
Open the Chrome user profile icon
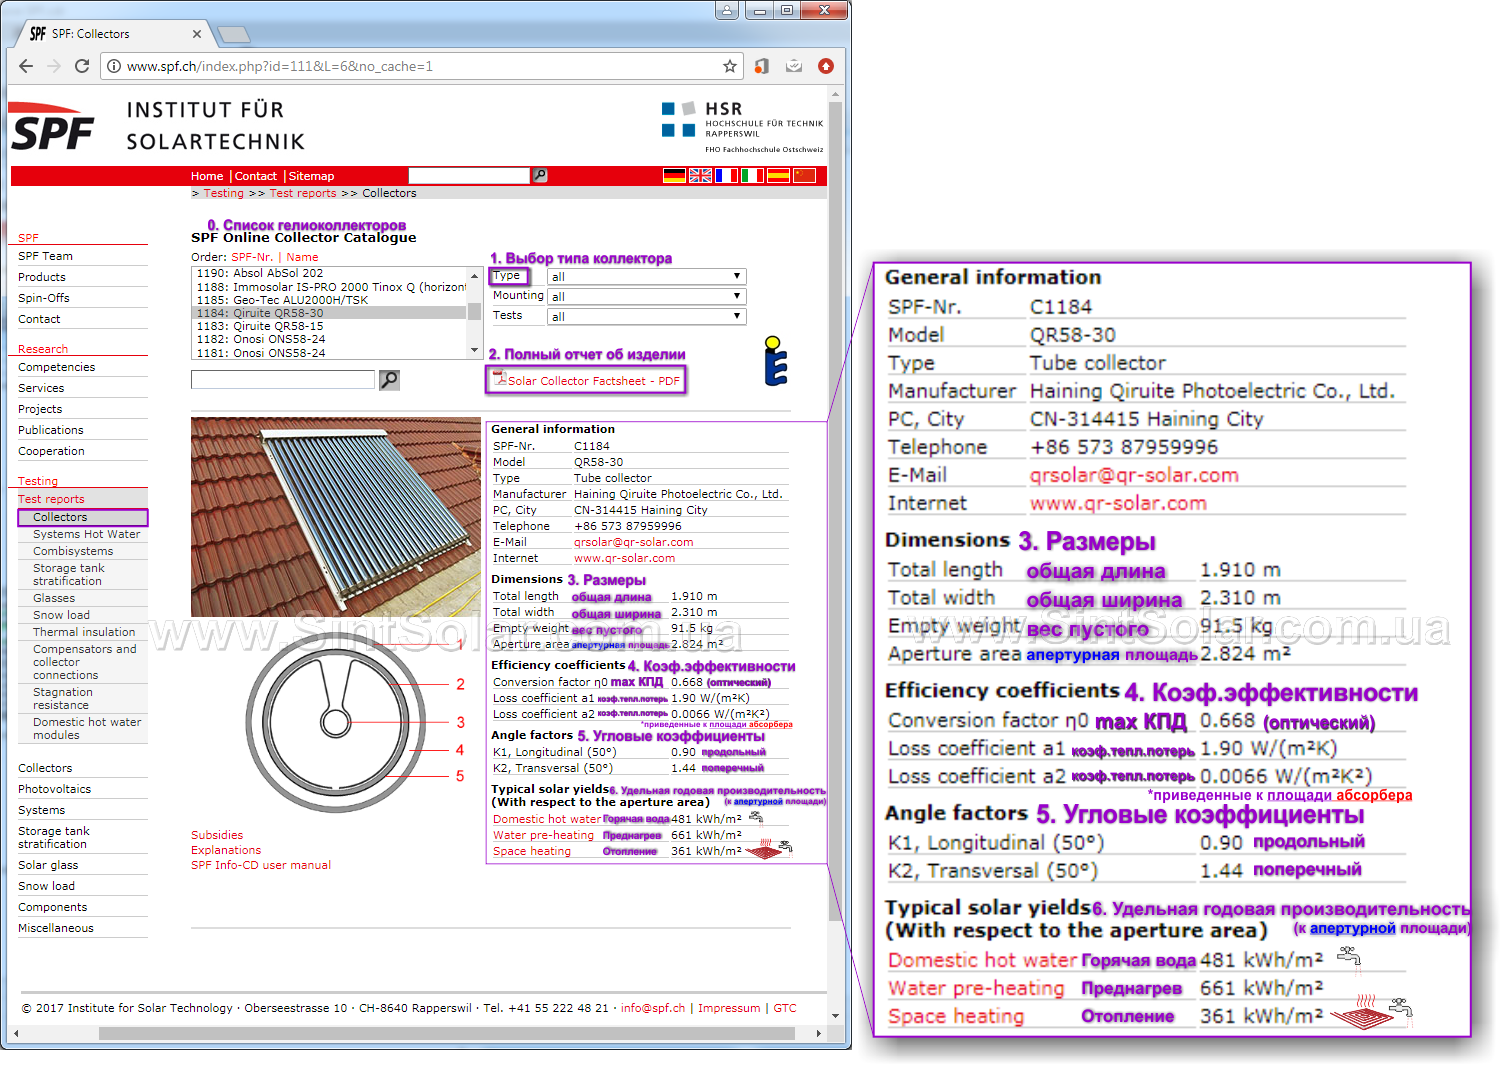[x=727, y=10]
